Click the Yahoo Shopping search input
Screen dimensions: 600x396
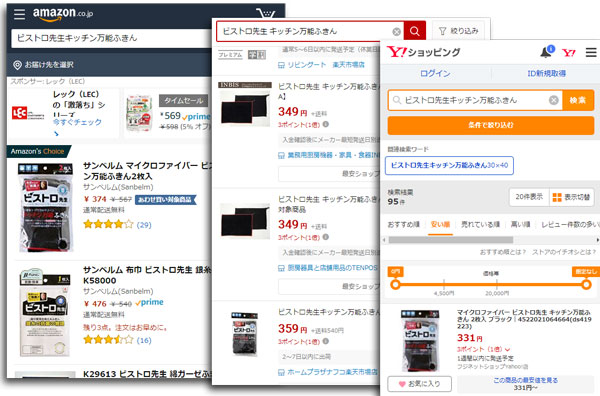474,100
